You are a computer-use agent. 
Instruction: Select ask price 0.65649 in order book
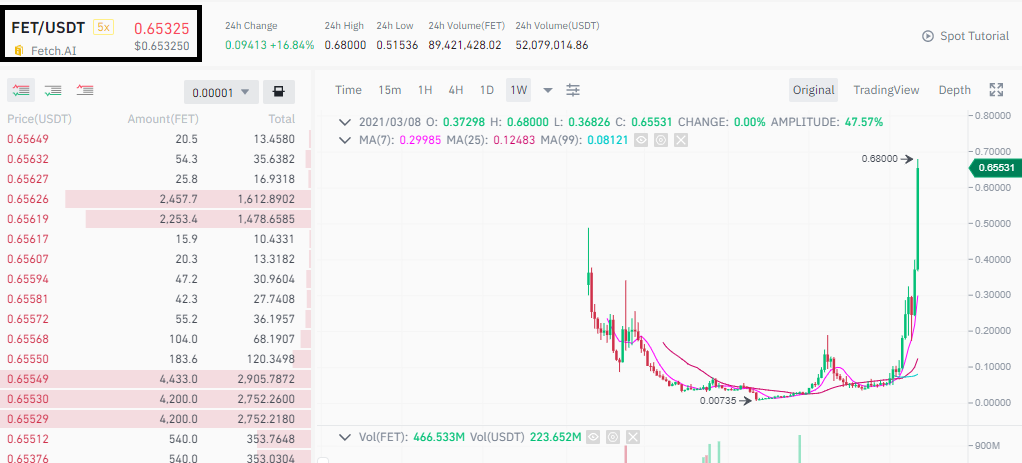[28, 139]
